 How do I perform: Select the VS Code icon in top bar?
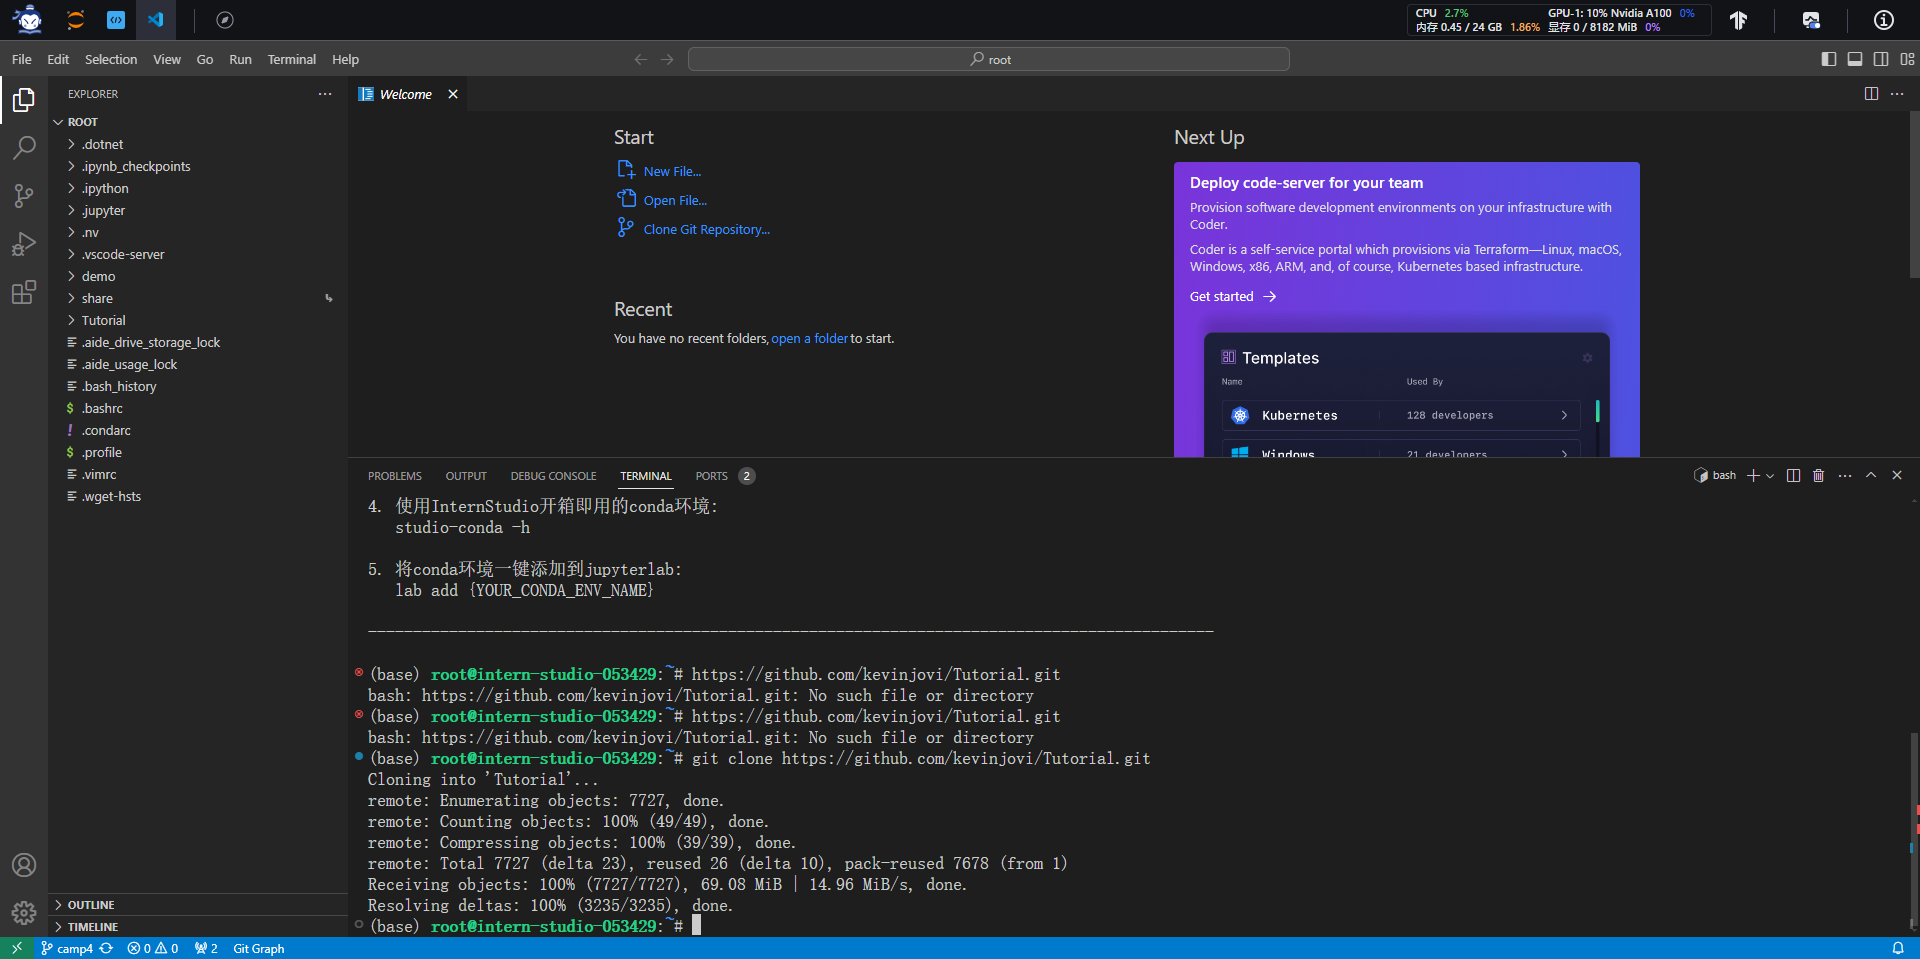pos(156,19)
